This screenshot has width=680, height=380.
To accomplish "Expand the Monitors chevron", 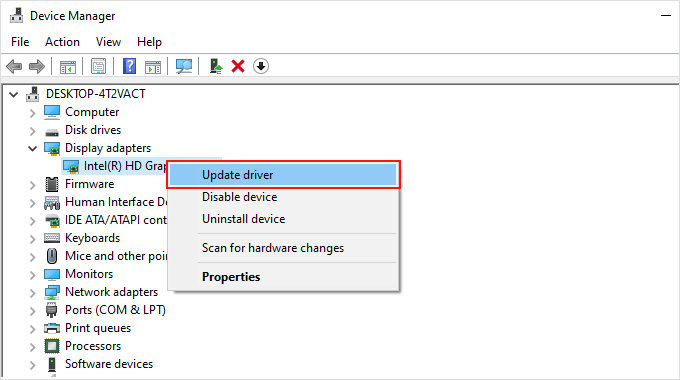I will tap(33, 275).
